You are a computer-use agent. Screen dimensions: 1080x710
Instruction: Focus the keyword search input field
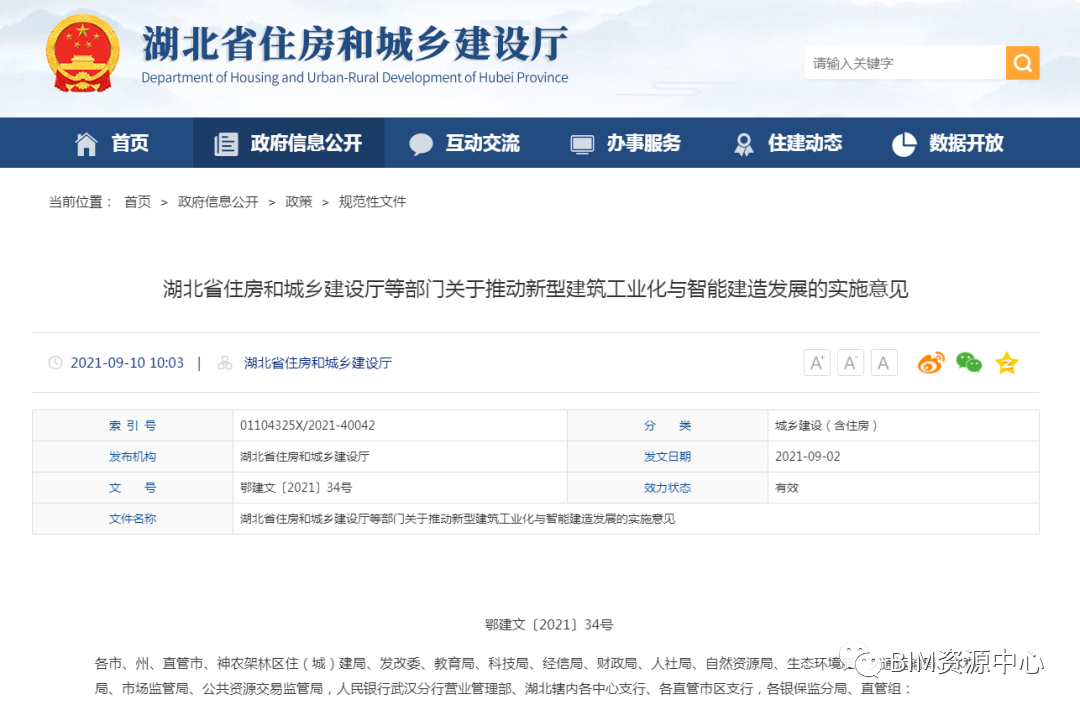click(904, 63)
